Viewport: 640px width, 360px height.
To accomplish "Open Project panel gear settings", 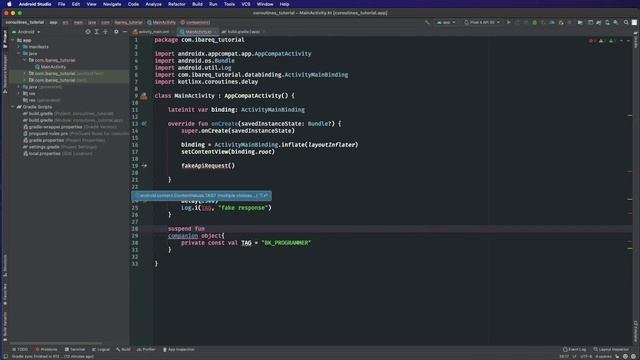I will point(116,31).
